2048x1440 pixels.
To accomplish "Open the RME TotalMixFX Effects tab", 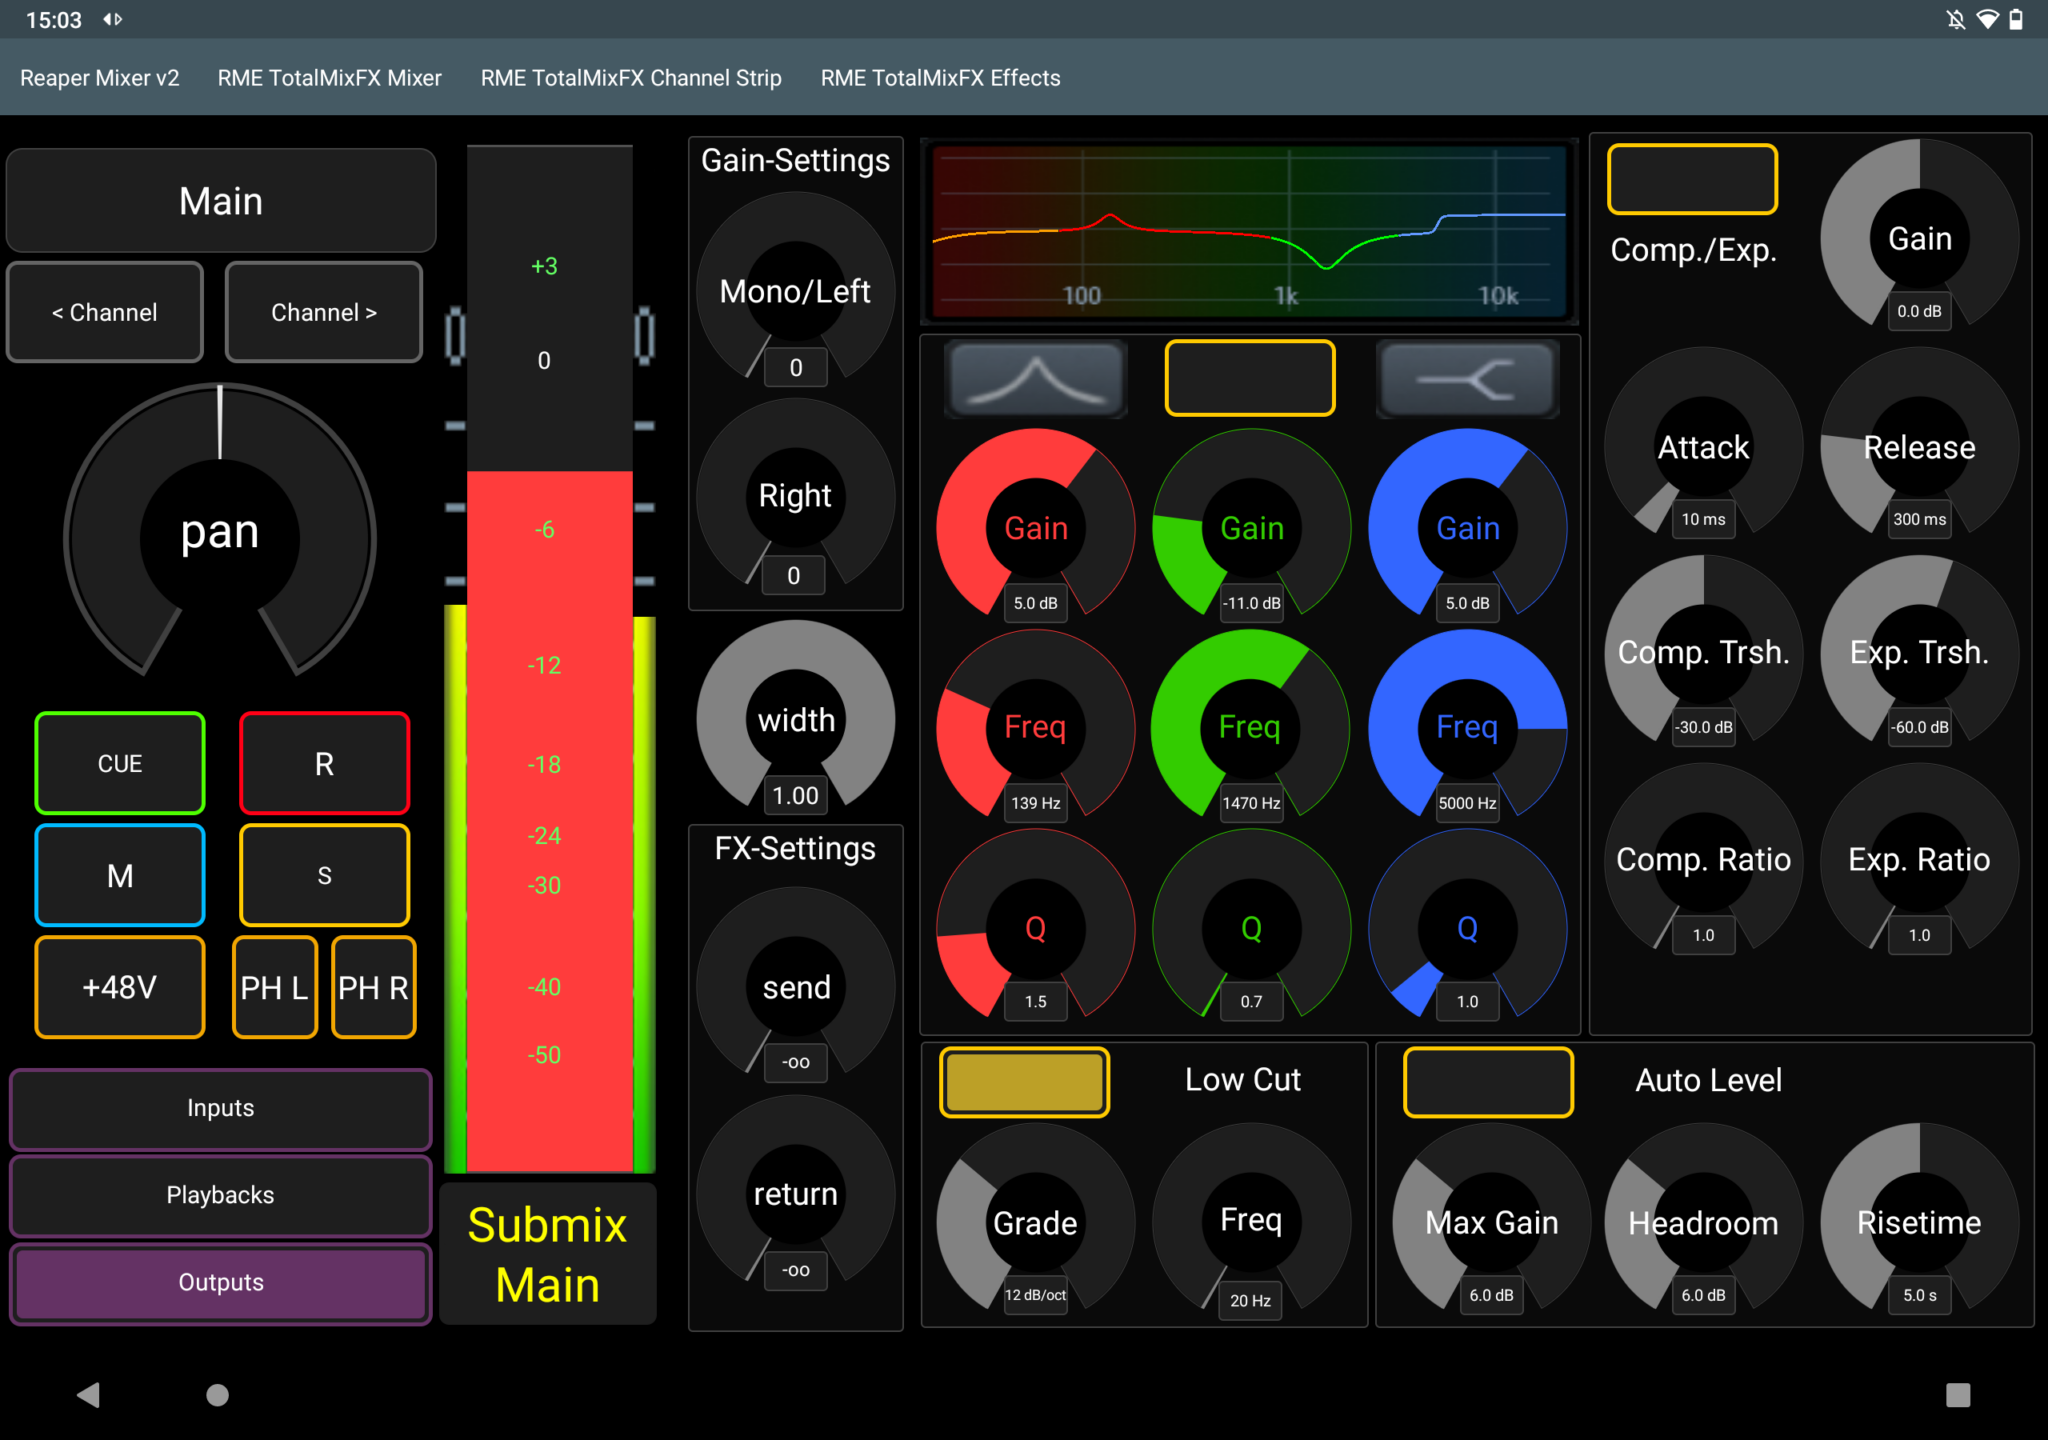I will tap(940, 77).
